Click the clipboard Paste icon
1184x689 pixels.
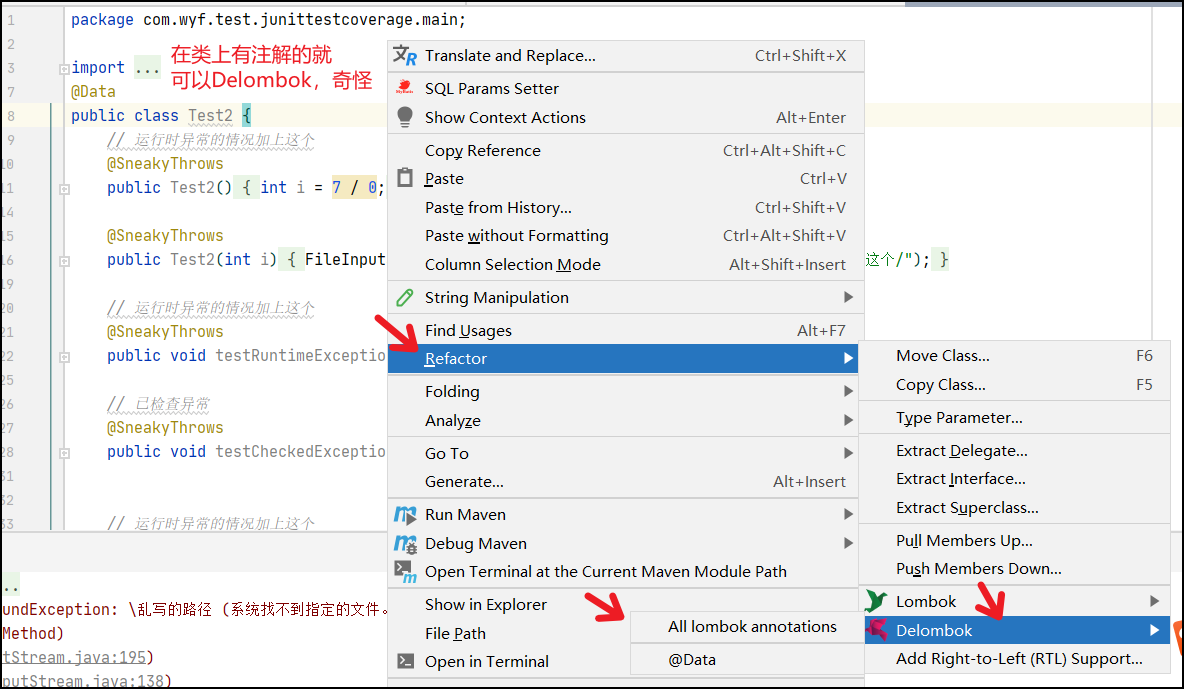(x=405, y=178)
